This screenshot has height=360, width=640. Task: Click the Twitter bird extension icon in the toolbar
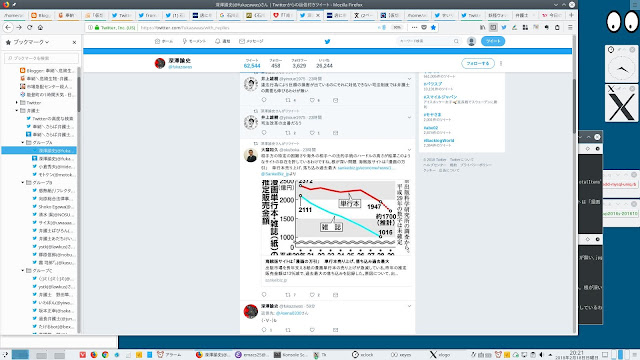coord(504,27)
